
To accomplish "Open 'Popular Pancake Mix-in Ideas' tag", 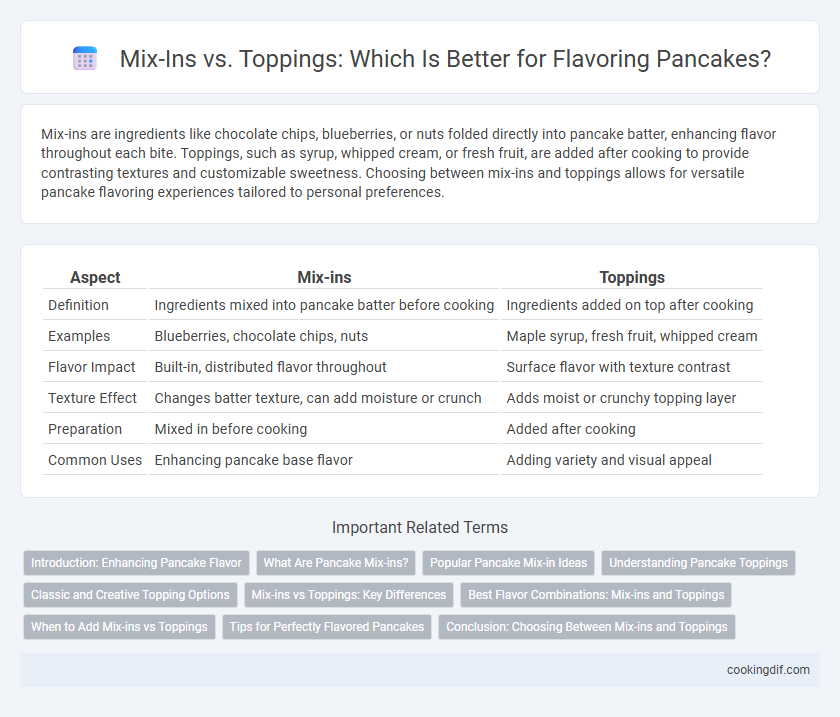I will coord(508,563).
